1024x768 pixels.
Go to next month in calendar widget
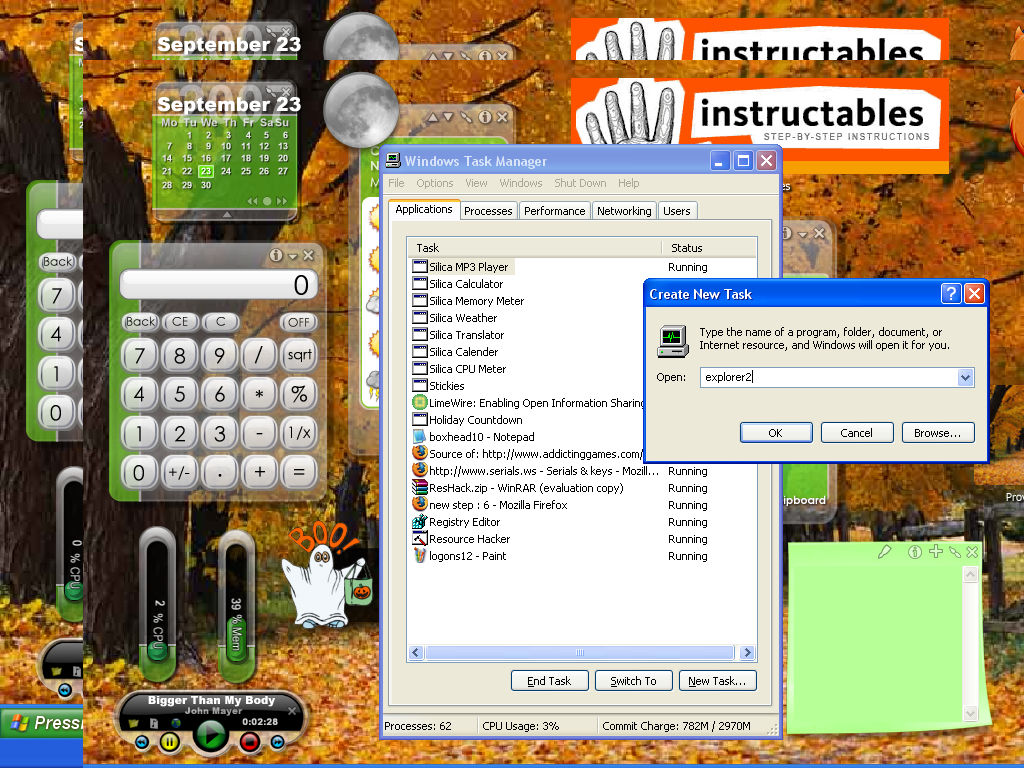[281, 201]
